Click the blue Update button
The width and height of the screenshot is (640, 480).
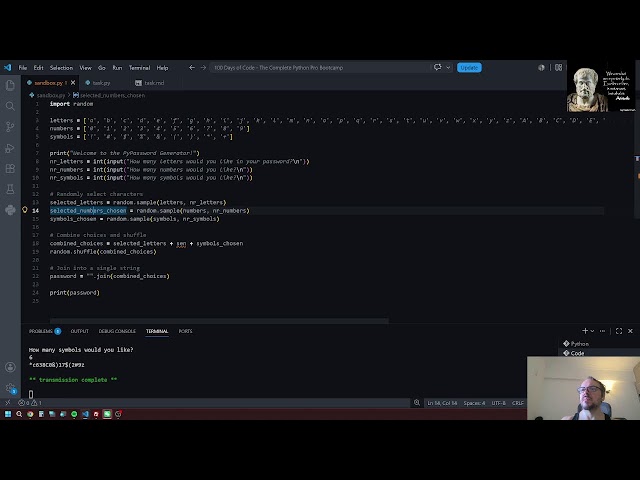[x=469, y=67]
